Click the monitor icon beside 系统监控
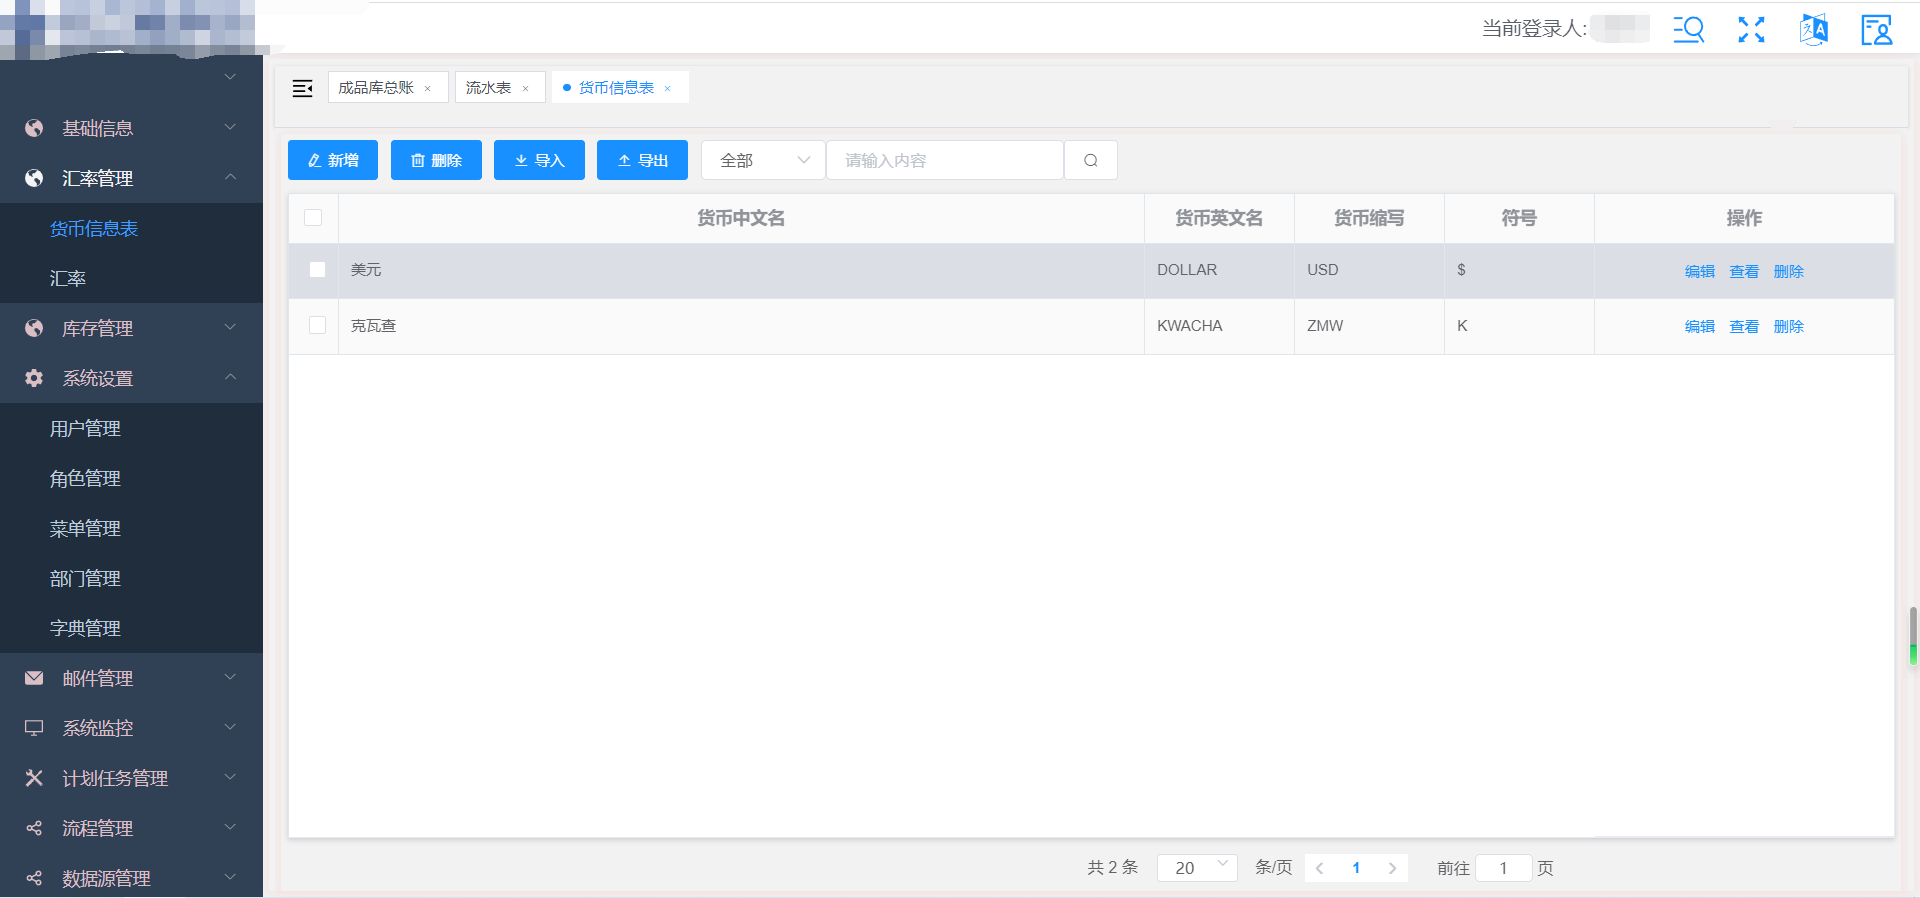Image resolution: width=1920 pixels, height=898 pixels. 34,728
